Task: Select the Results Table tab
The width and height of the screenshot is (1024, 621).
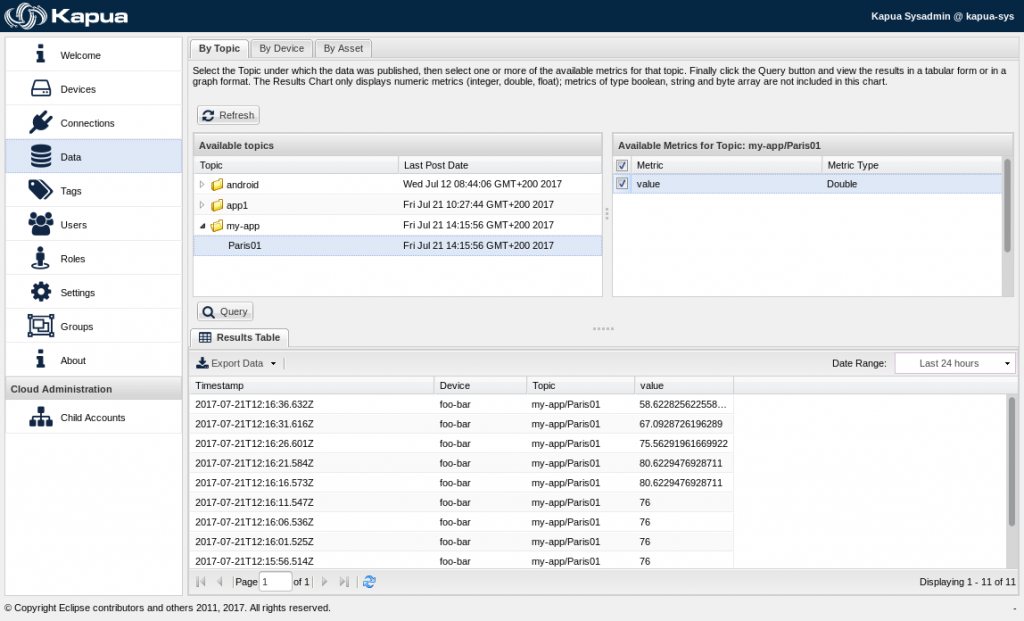Action: coord(240,338)
